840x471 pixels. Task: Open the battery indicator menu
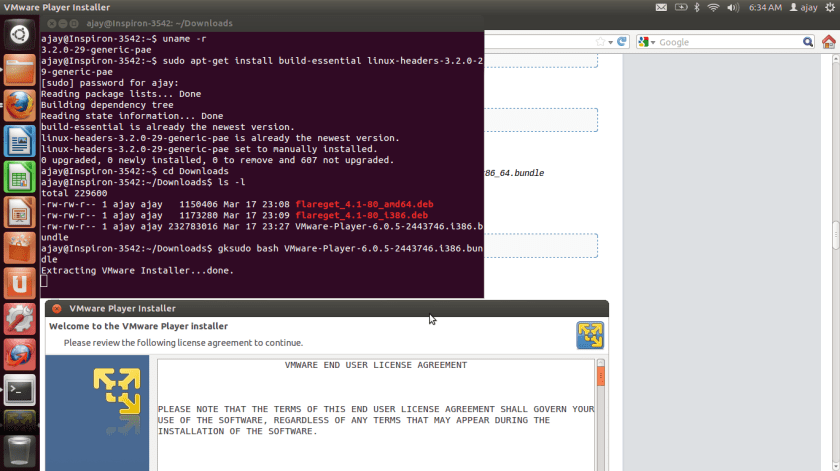681,8
